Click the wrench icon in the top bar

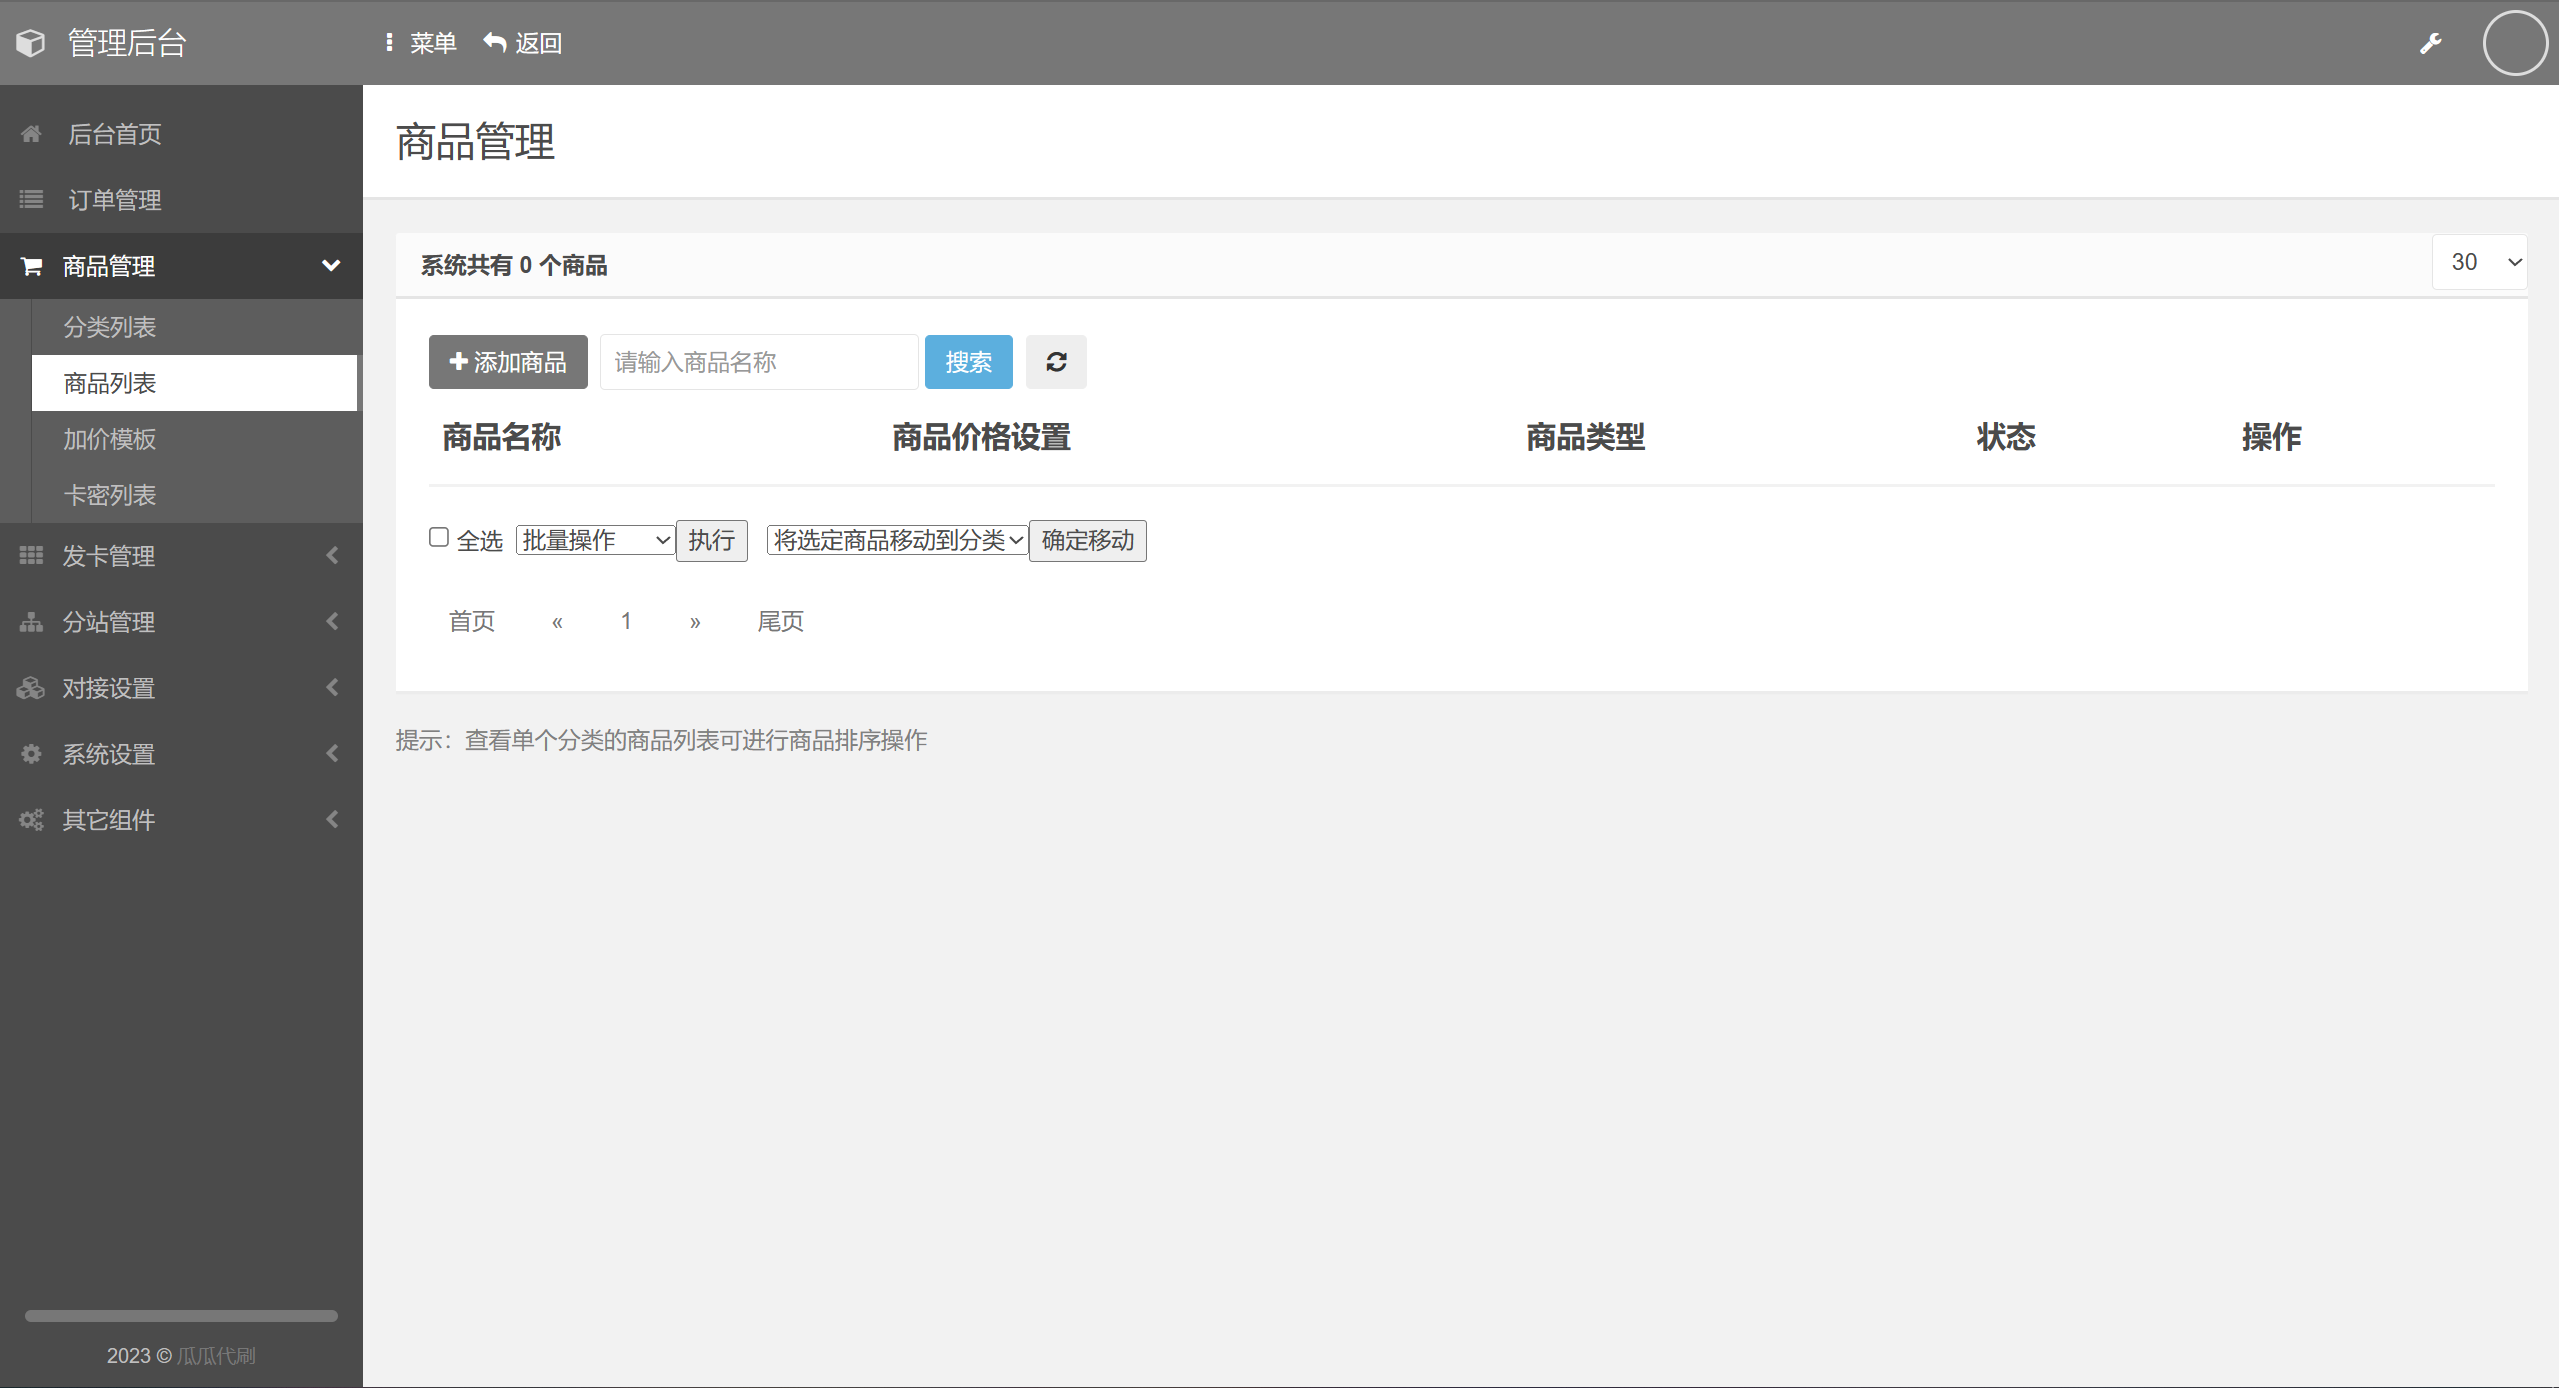(x=2431, y=44)
